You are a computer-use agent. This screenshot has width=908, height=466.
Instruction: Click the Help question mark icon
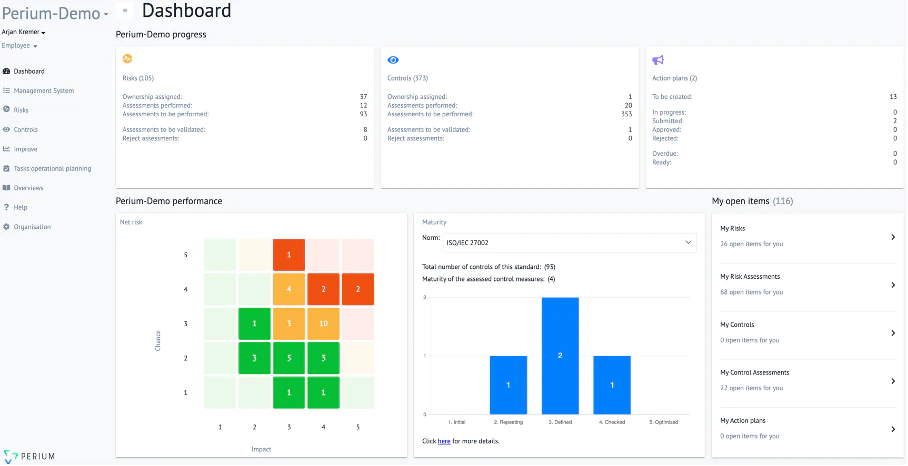pos(7,207)
